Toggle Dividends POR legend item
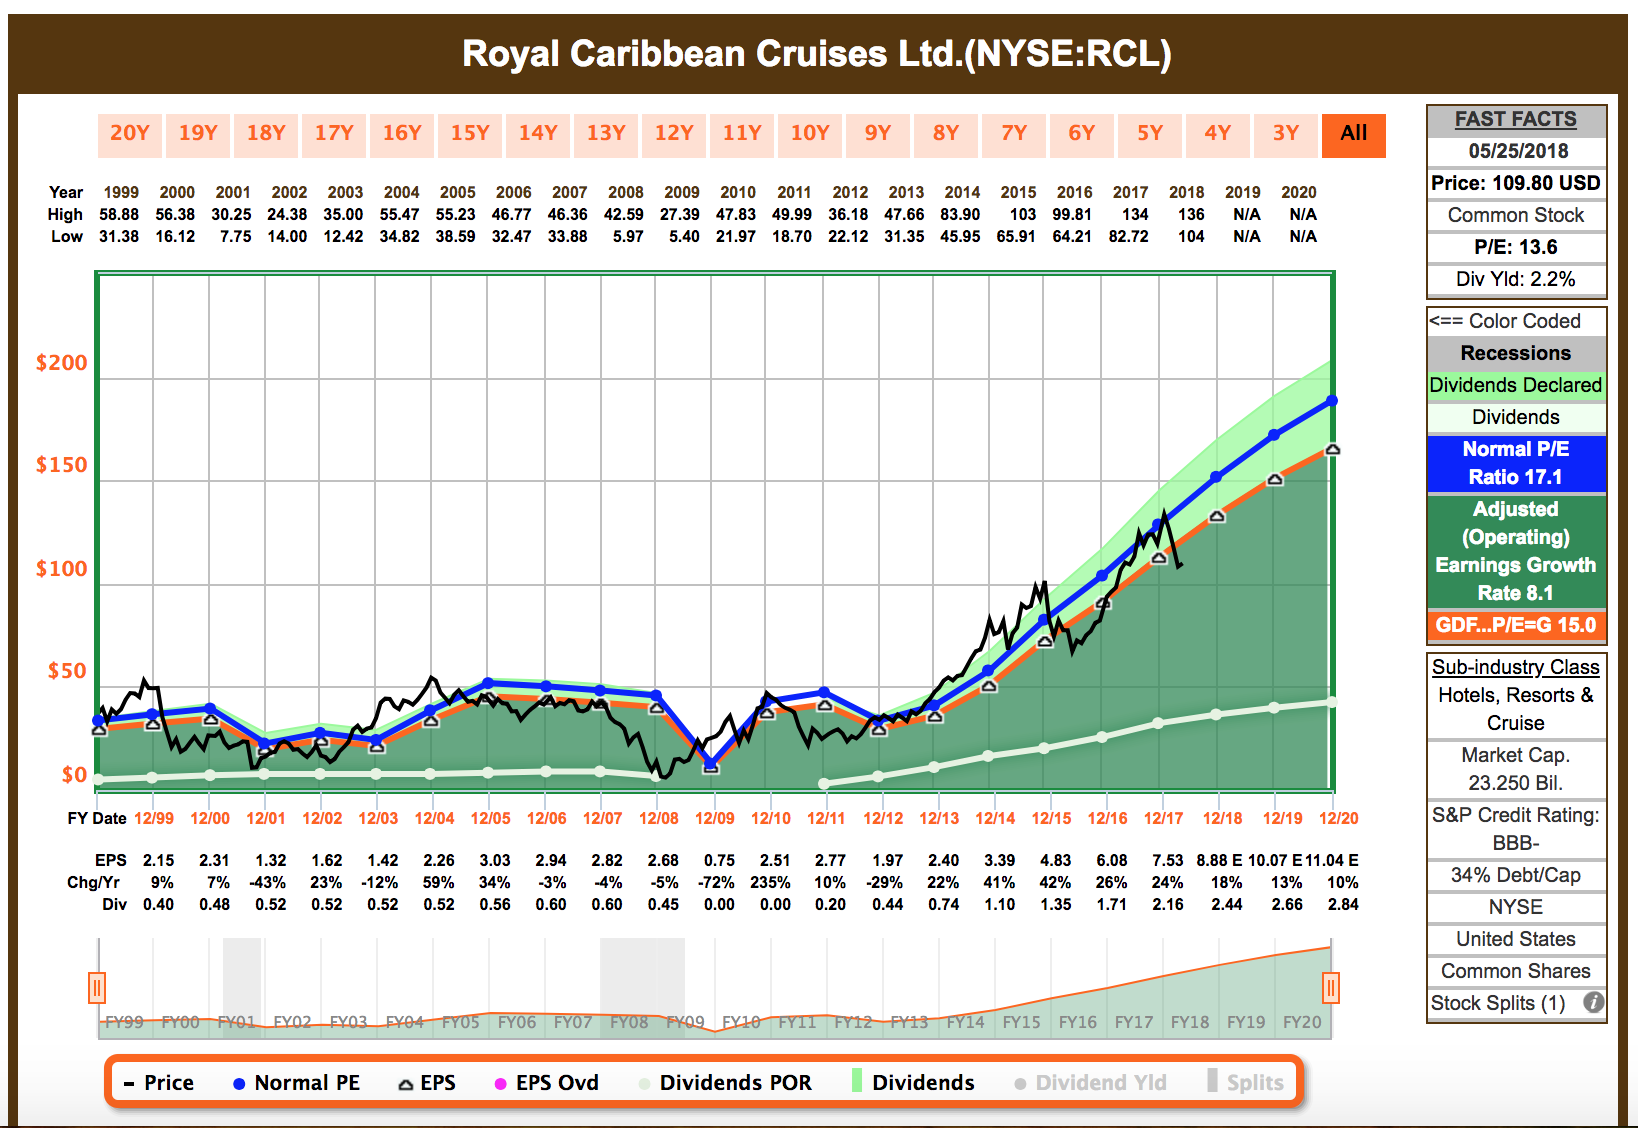1638x1128 pixels. tap(725, 1083)
